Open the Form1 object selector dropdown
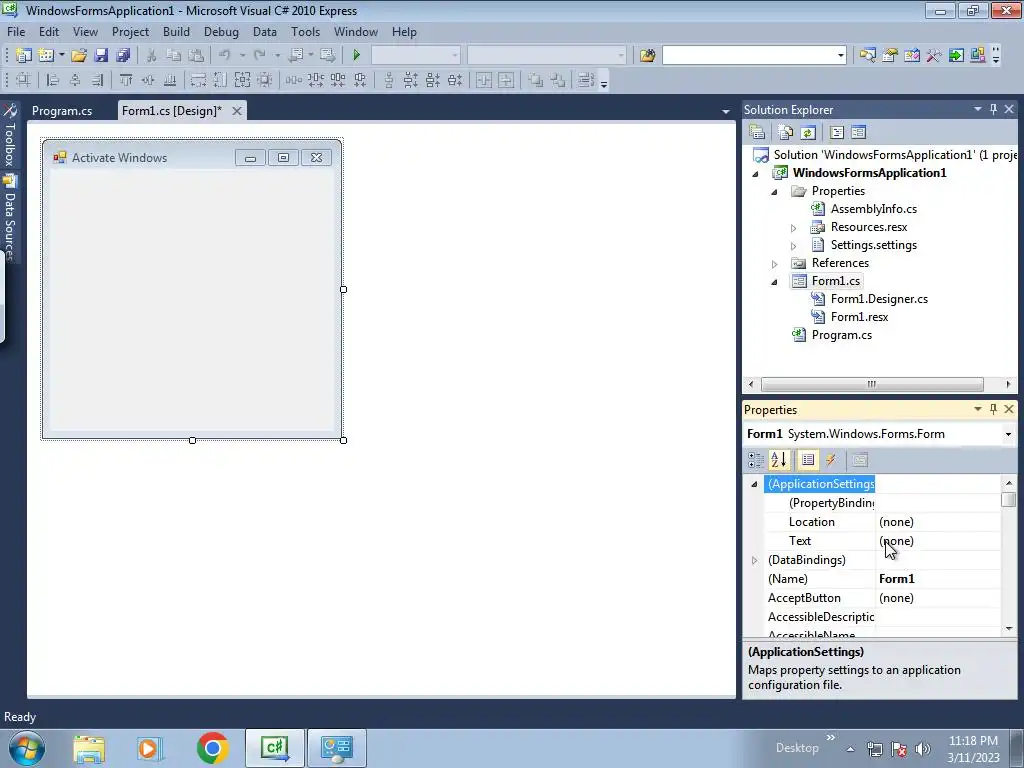This screenshot has width=1024, height=768. pyautogui.click(x=1008, y=434)
